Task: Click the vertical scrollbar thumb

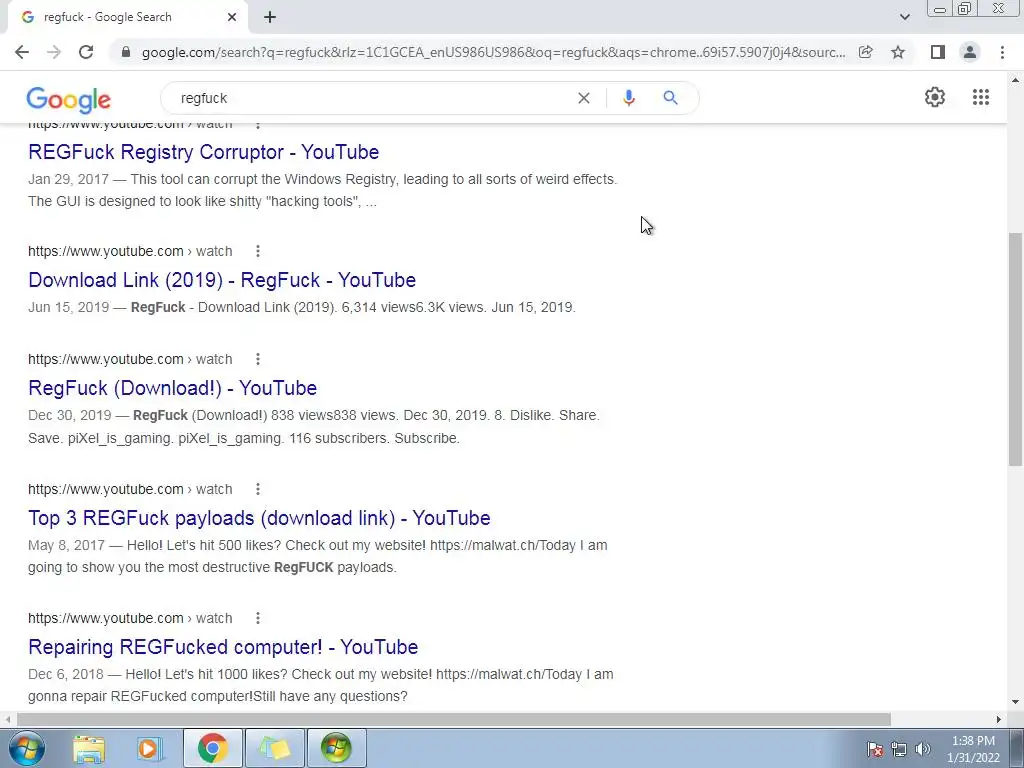Action: 1016,349
